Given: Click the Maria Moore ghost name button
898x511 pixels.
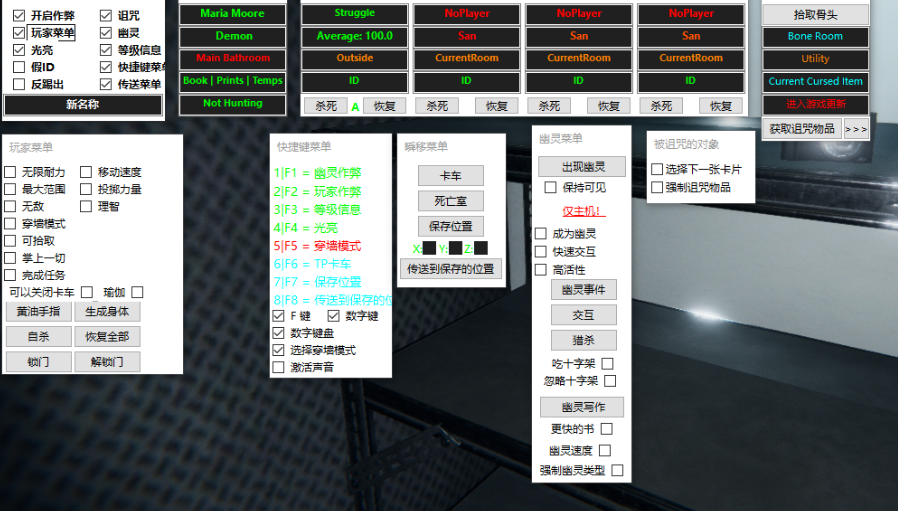Looking at the screenshot, I should click(233, 14).
